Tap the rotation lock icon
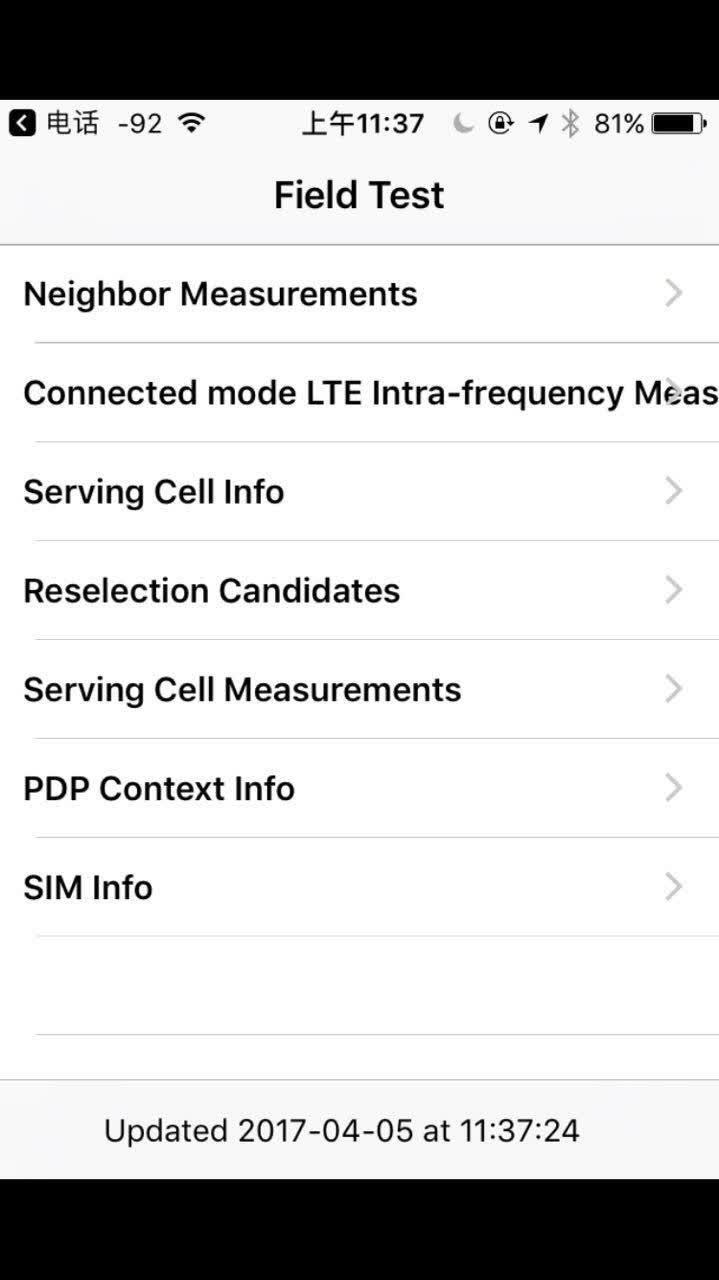 [500, 123]
